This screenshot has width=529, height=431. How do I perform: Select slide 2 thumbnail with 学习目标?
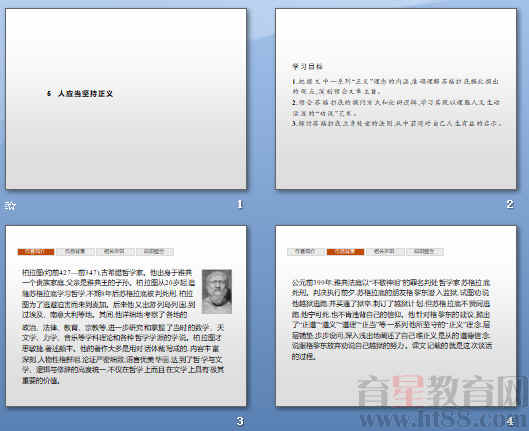click(396, 98)
